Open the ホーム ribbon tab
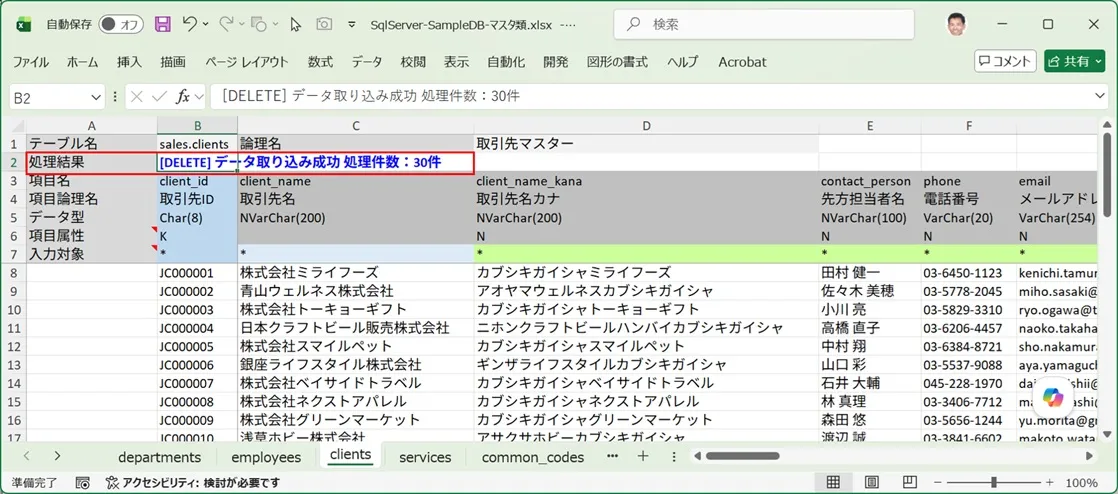This screenshot has width=1118, height=494. click(x=83, y=62)
